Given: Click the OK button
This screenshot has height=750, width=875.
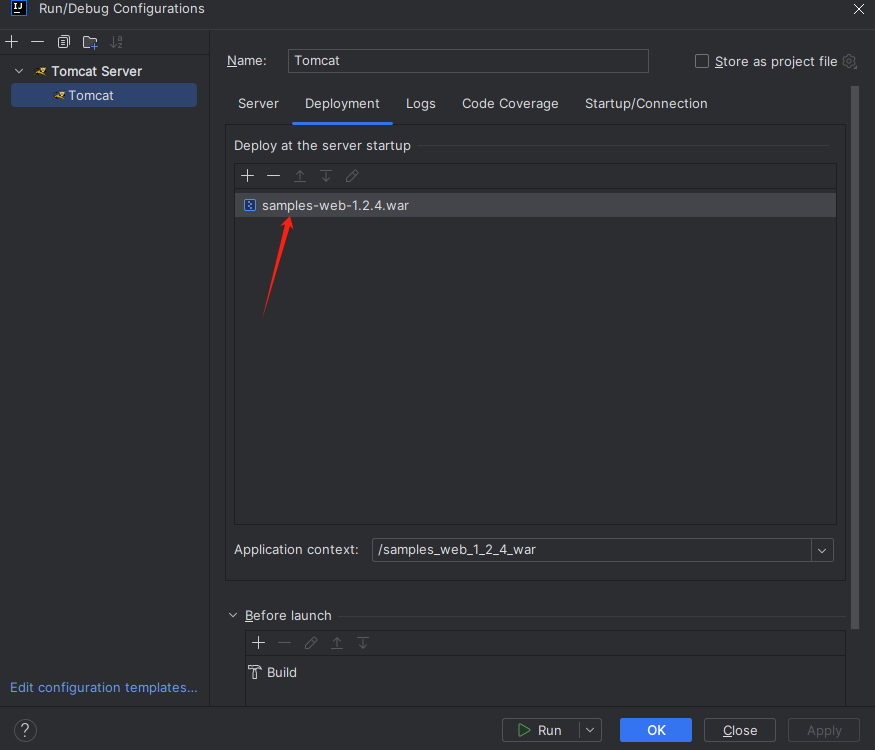Looking at the screenshot, I should (656, 730).
